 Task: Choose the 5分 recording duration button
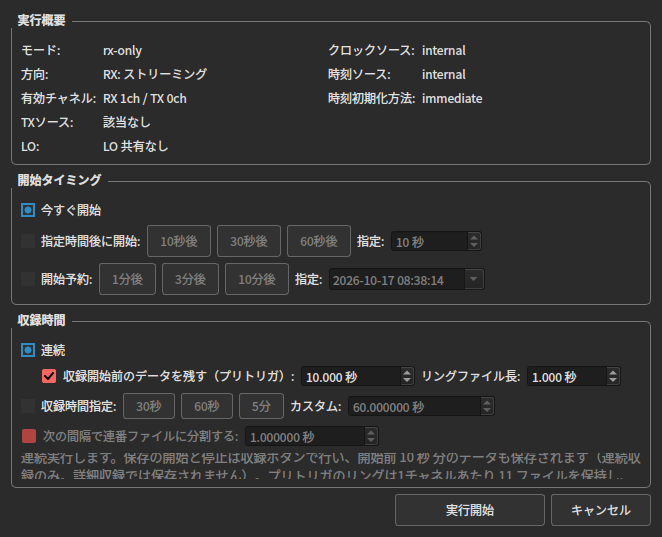tap(261, 406)
